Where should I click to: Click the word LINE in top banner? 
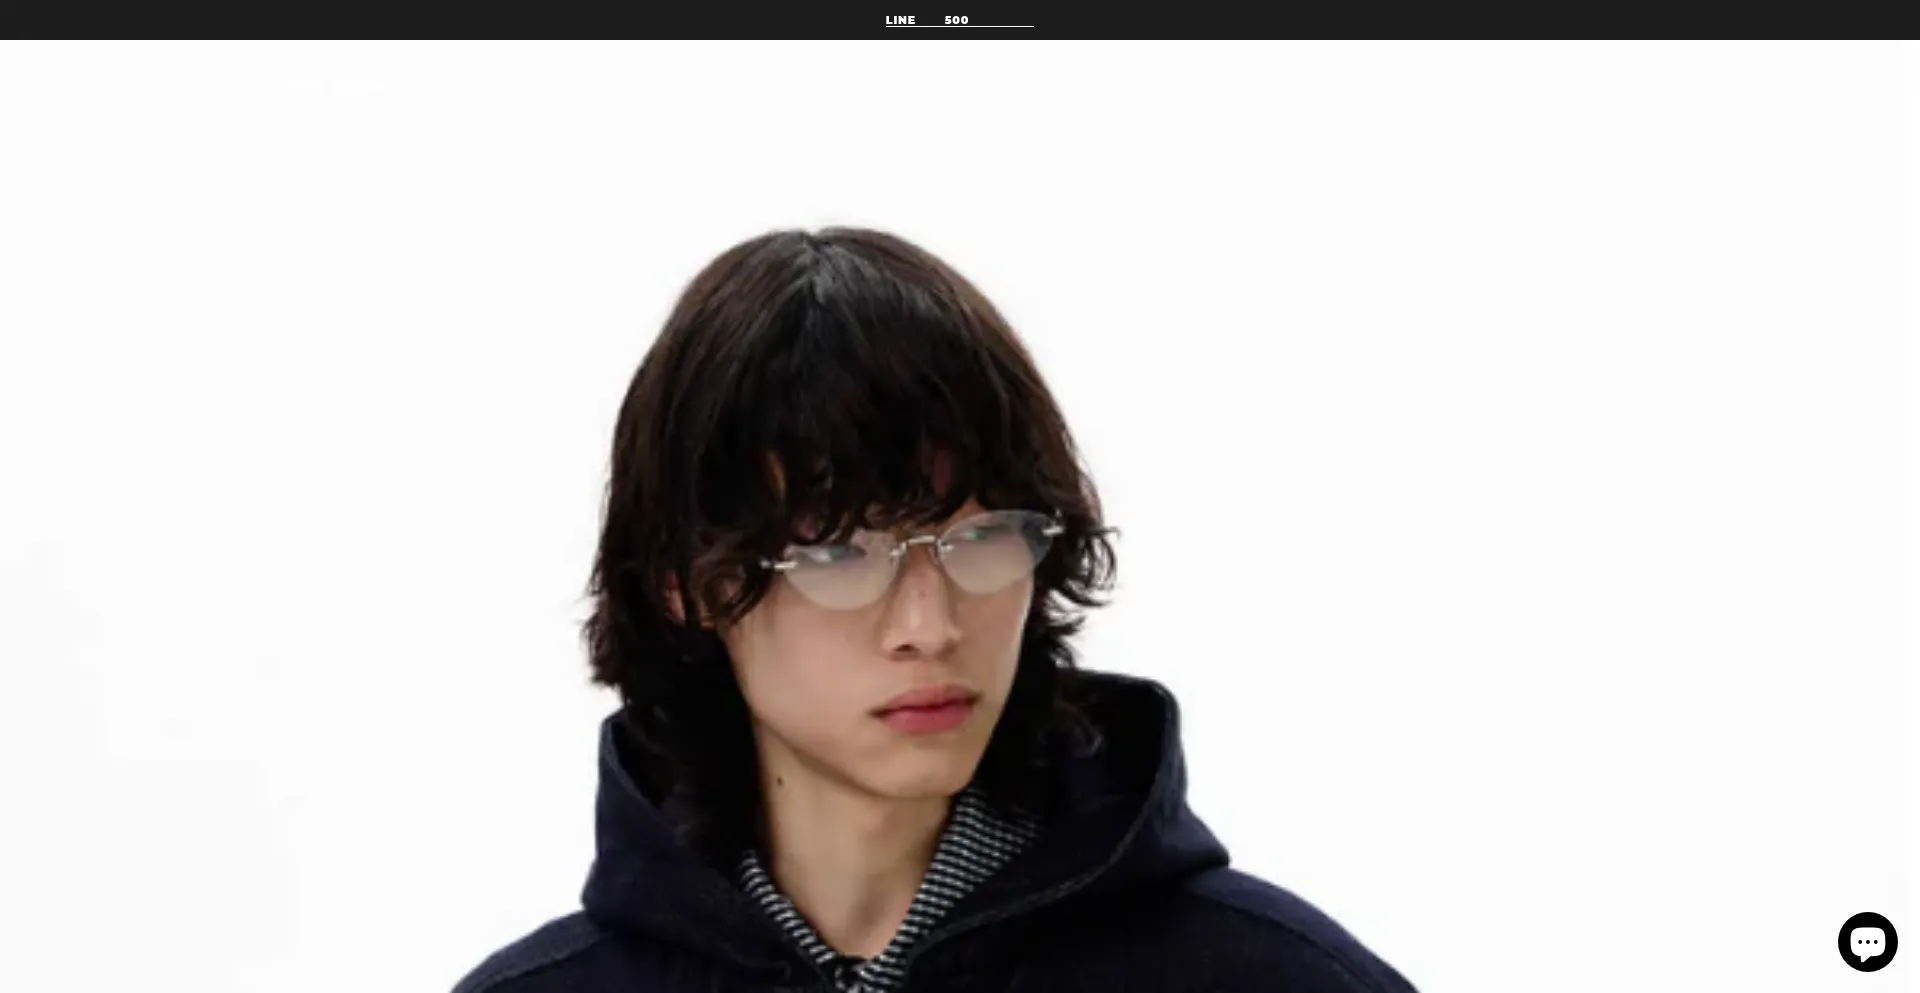(900, 20)
